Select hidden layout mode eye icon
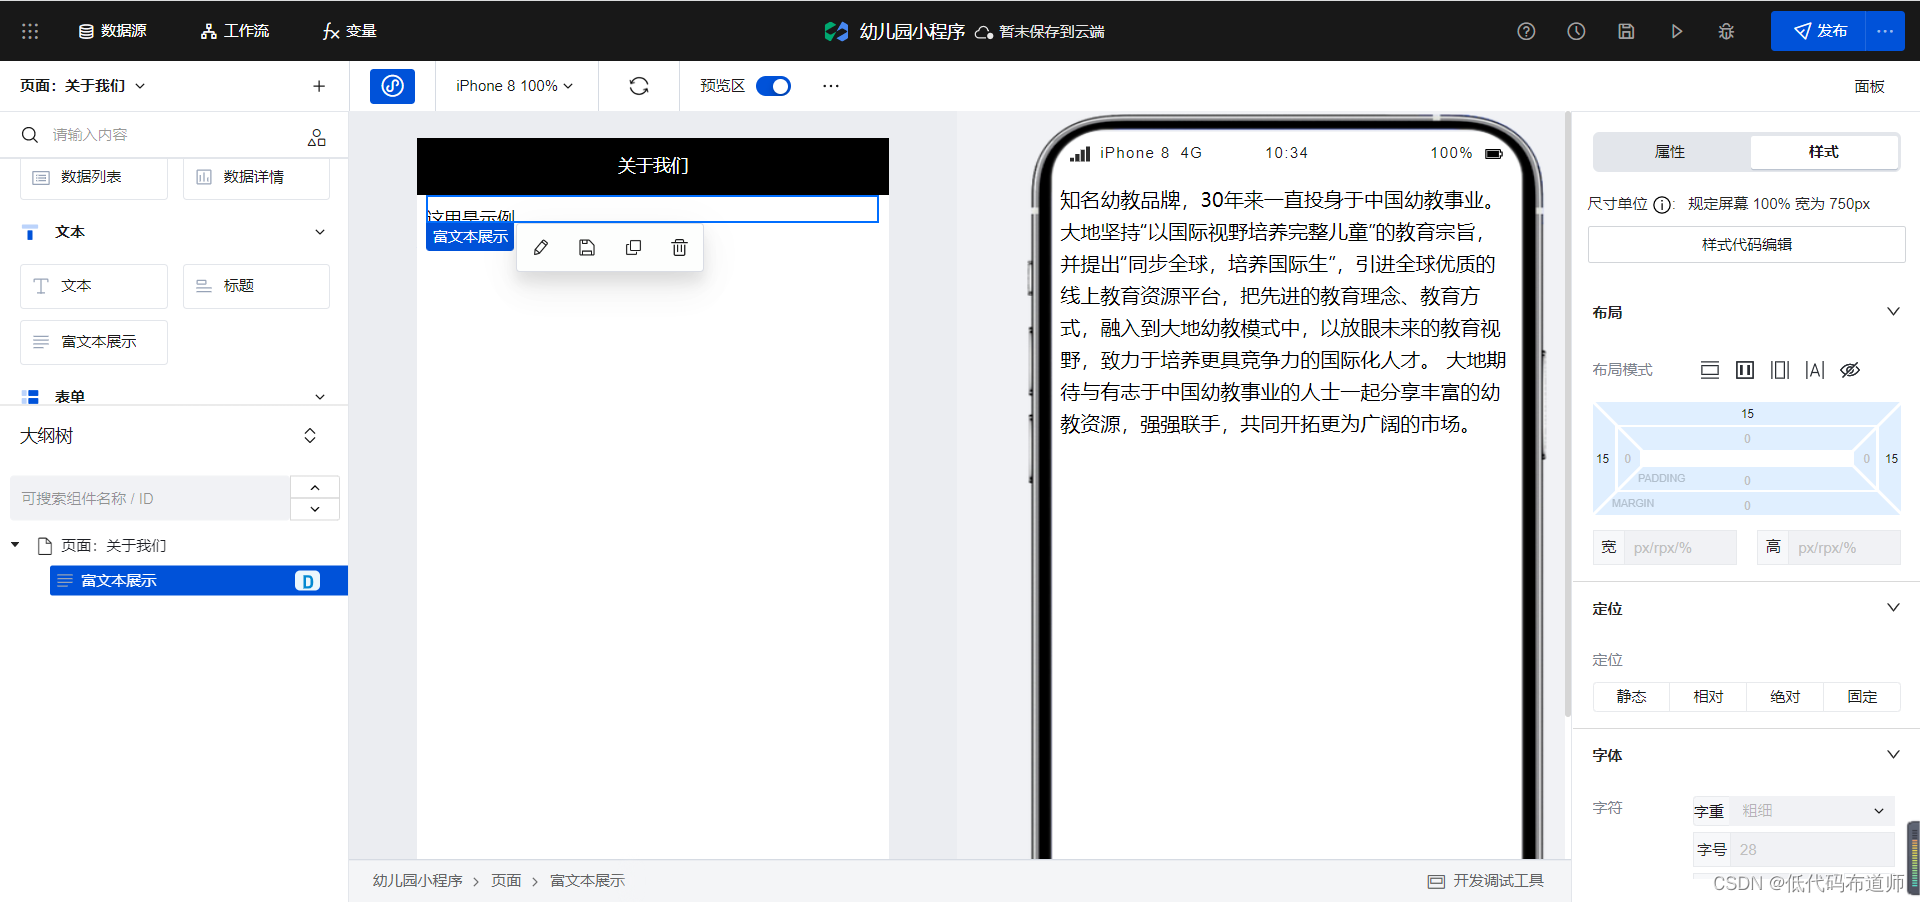Screen dimensions: 1920x902 1850,370
